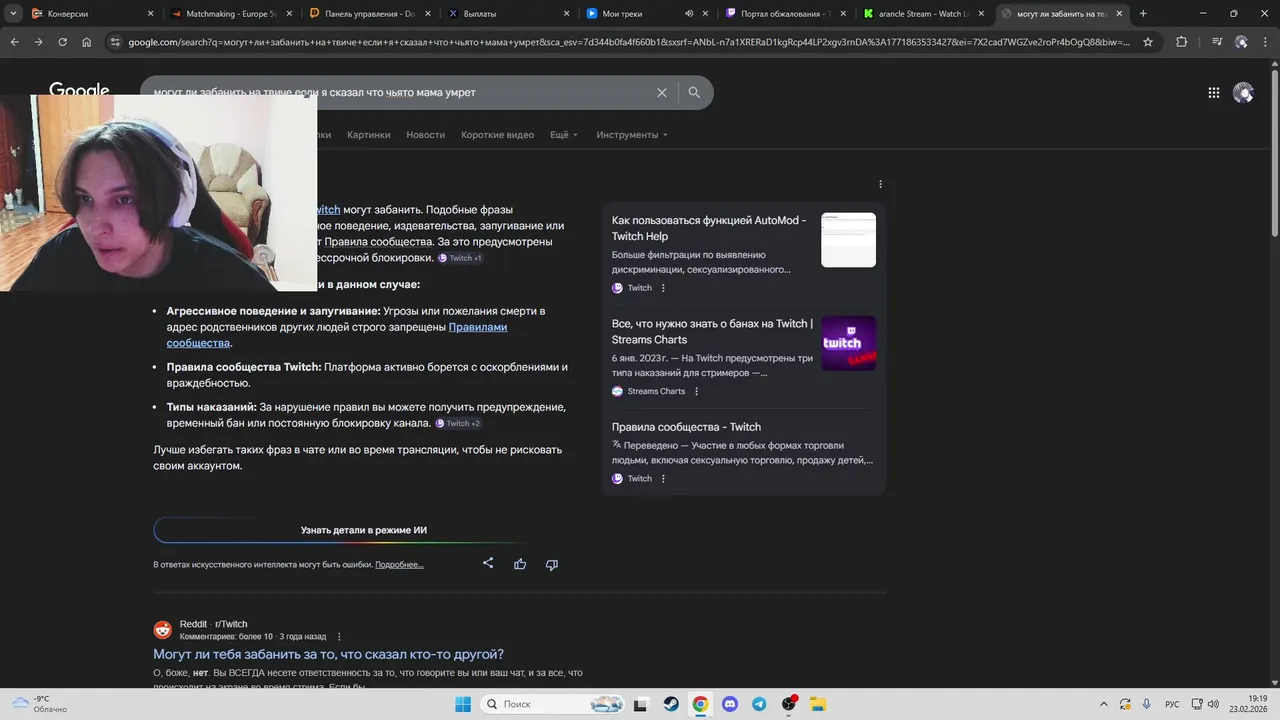This screenshot has width=1280, height=720.
Task: Clear the search query with the X icon
Action: [x=661, y=92]
